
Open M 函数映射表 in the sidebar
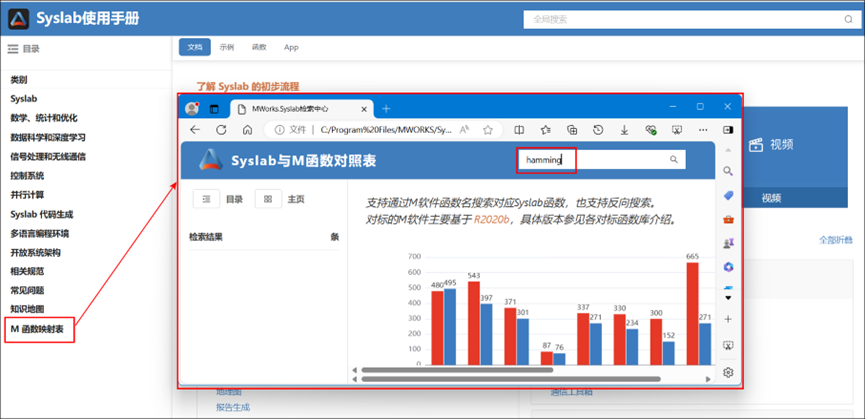click(37, 330)
